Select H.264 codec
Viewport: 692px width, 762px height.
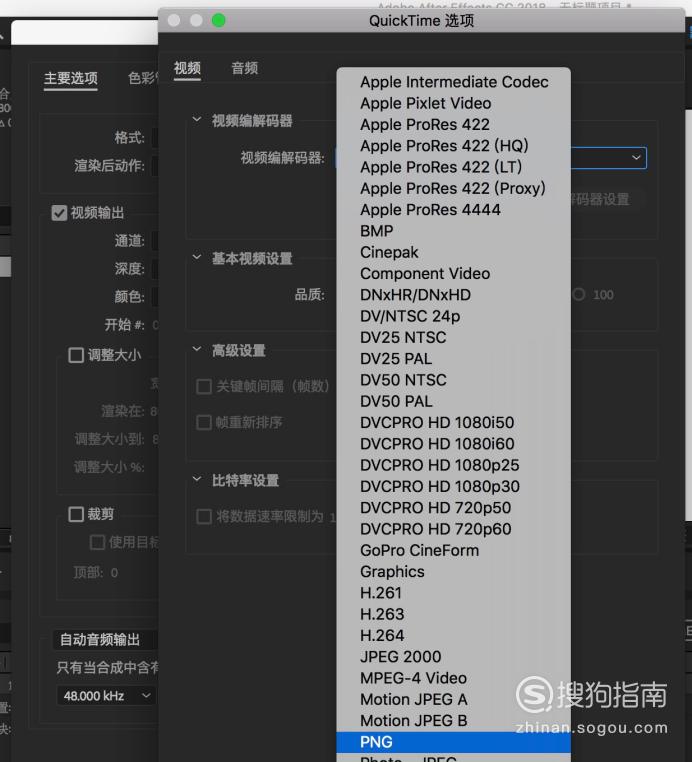click(453, 636)
